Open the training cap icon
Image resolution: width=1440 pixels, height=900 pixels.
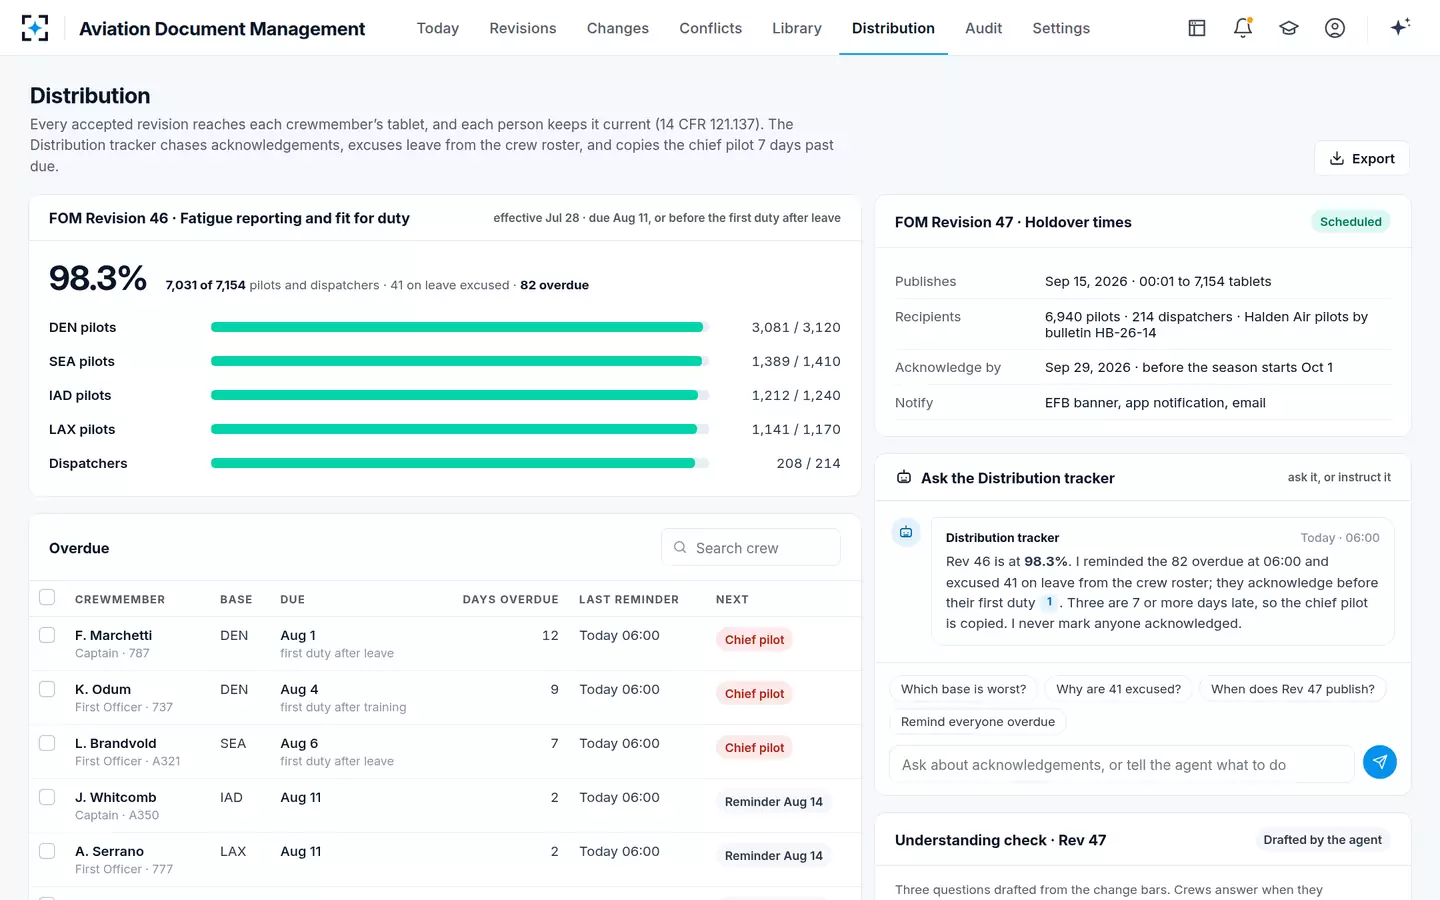click(1289, 28)
